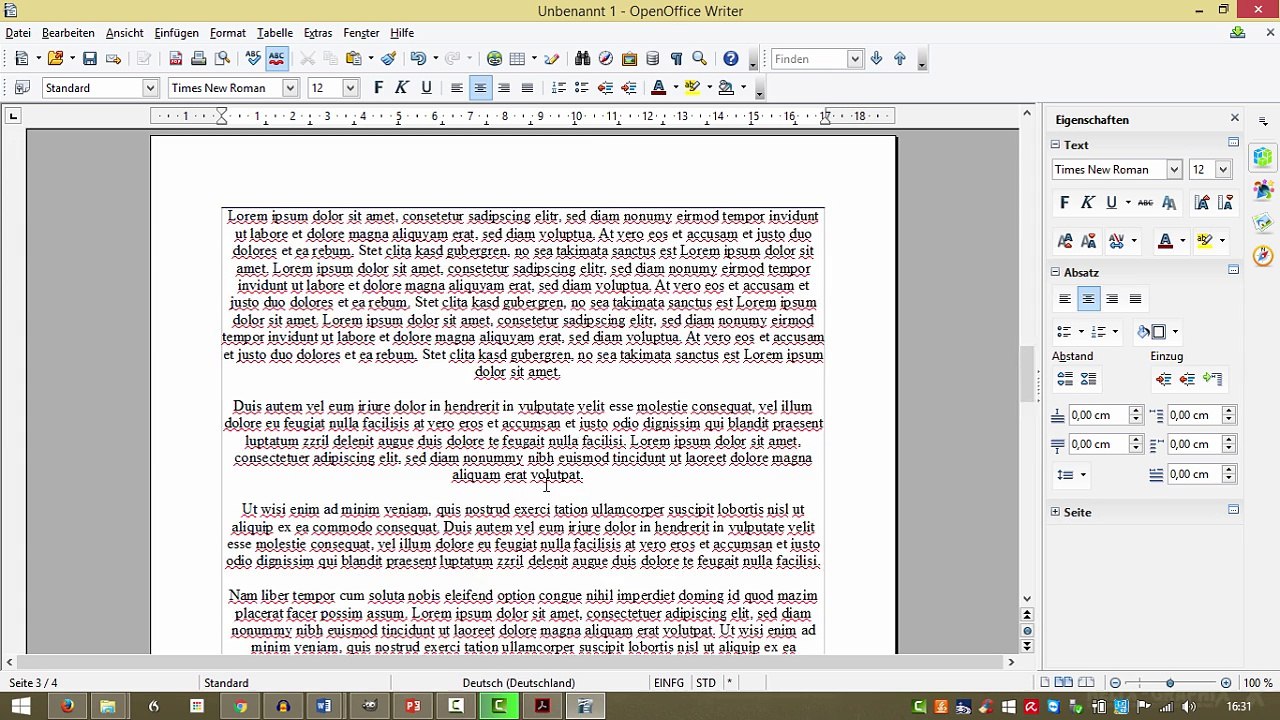Open the Zoom magnifier icon
This screenshot has height=720, width=1280.
pyautogui.click(x=700, y=59)
